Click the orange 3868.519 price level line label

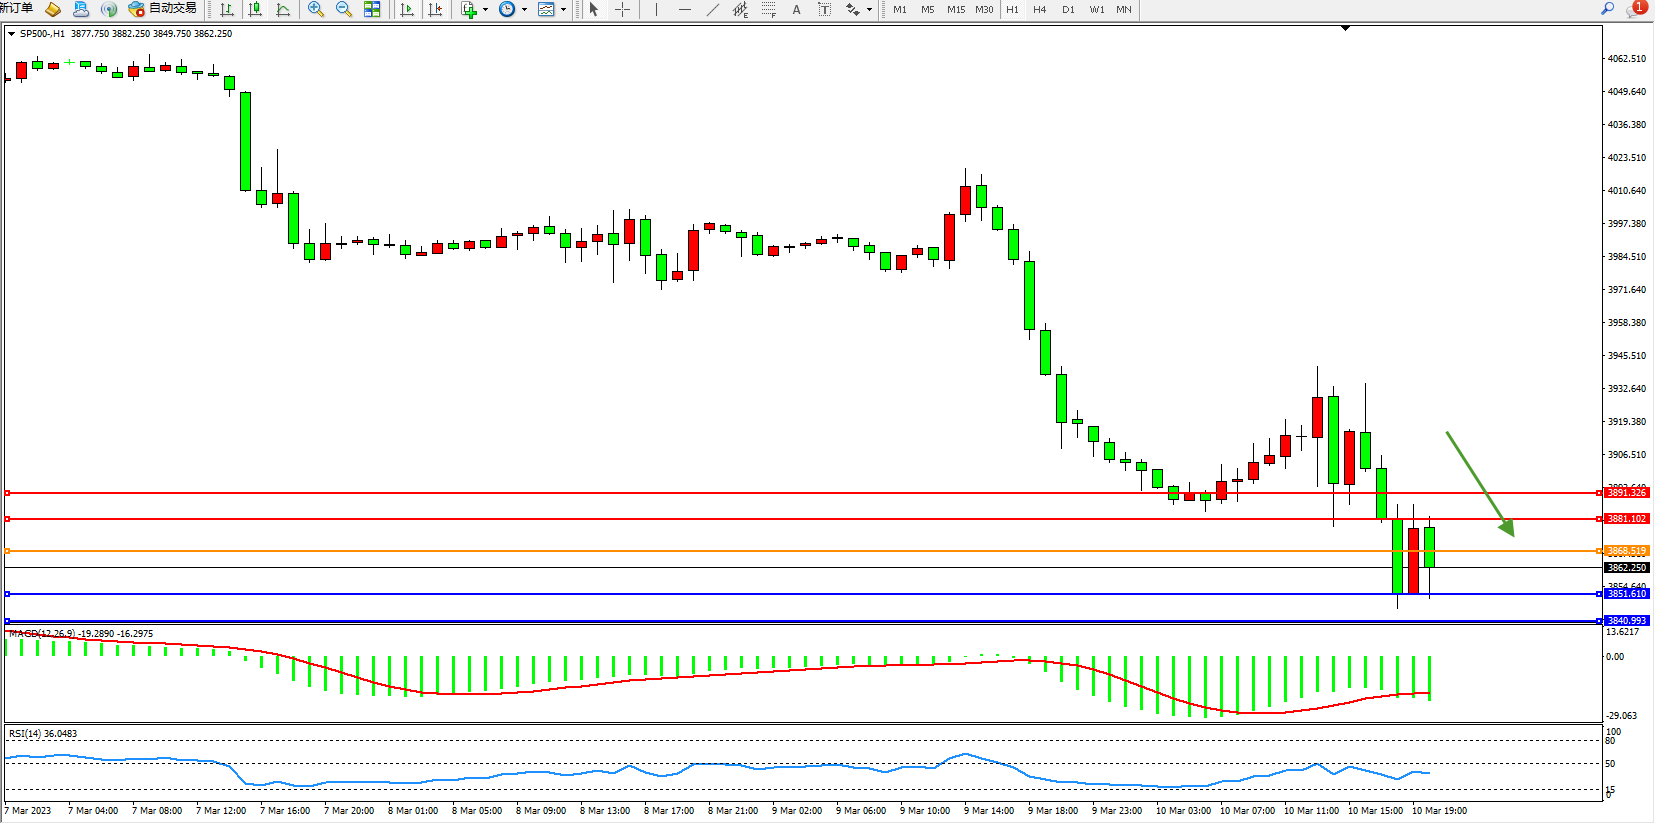click(1626, 551)
